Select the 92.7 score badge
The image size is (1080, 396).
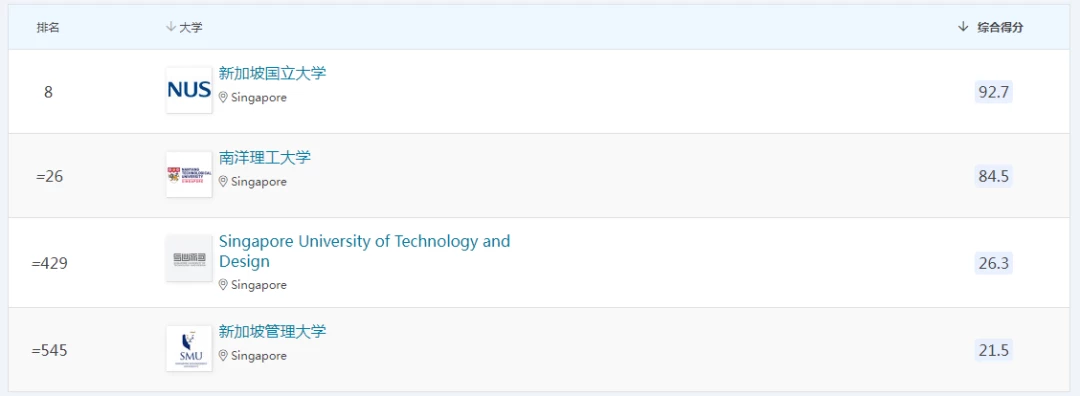(993, 92)
